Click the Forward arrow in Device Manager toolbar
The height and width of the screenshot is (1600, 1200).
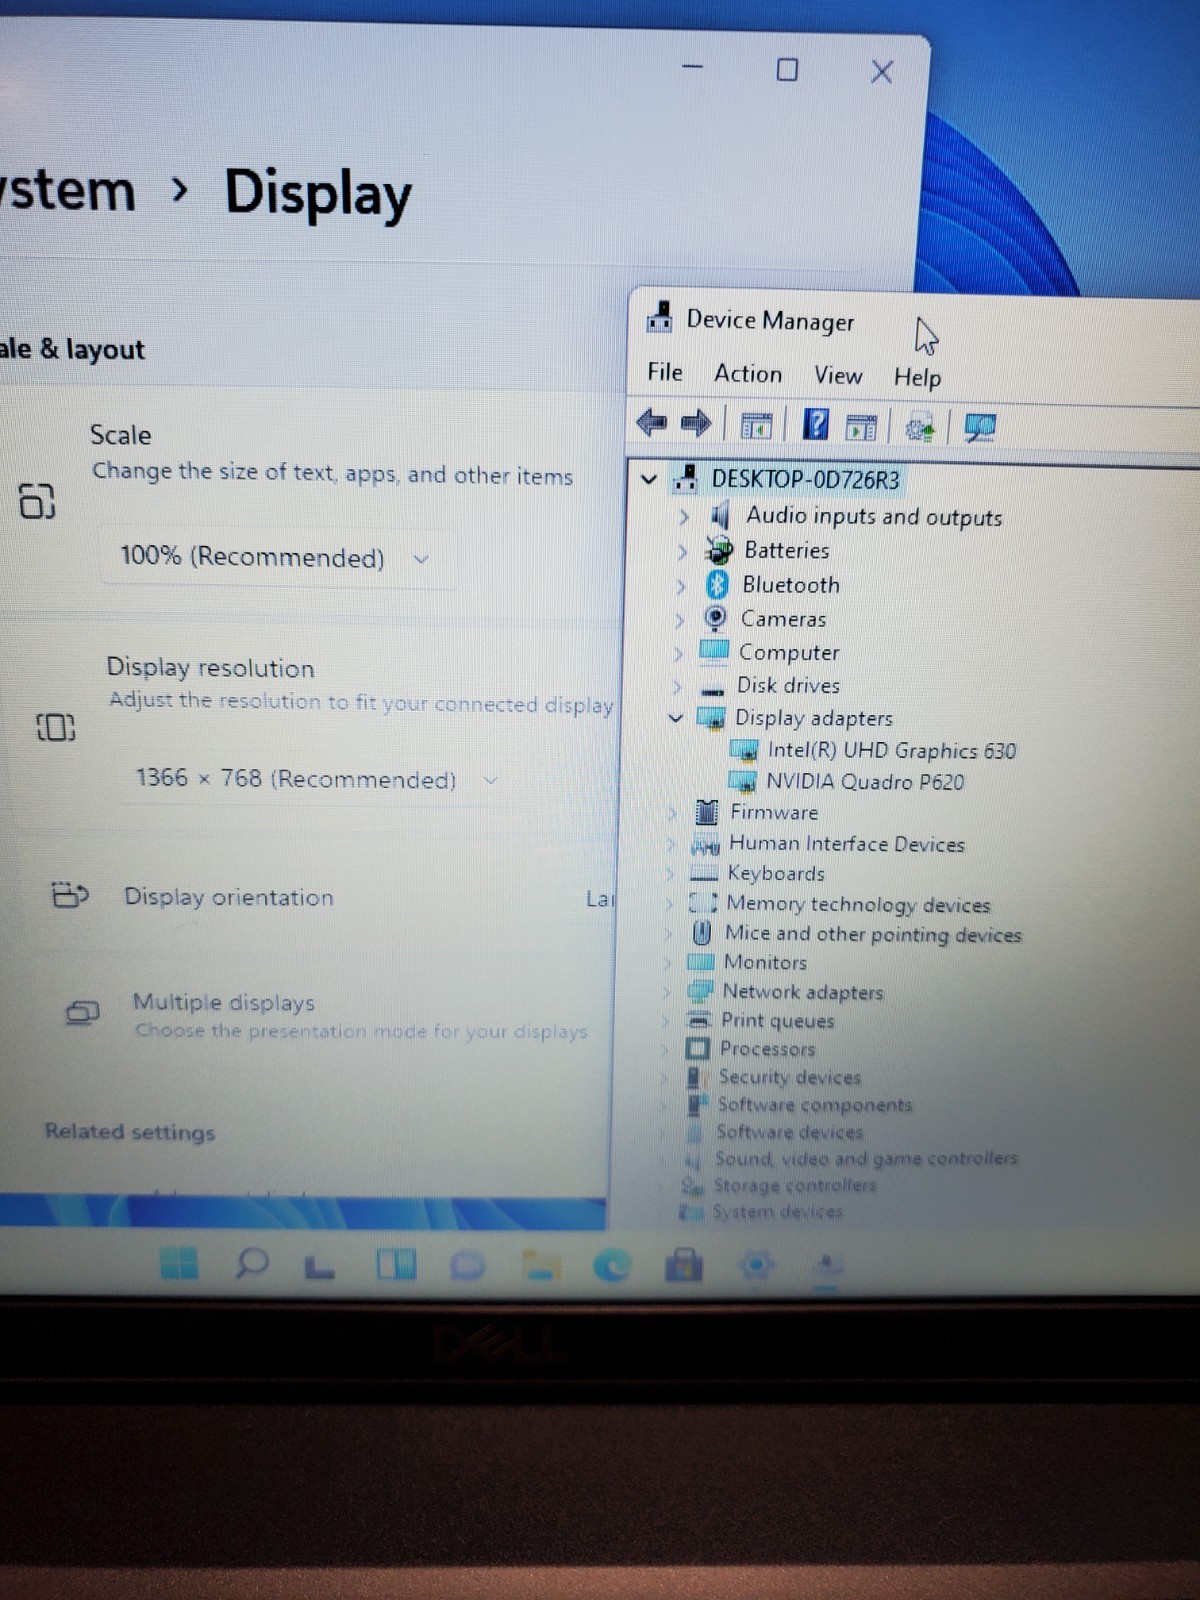click(x=696, y=424)
